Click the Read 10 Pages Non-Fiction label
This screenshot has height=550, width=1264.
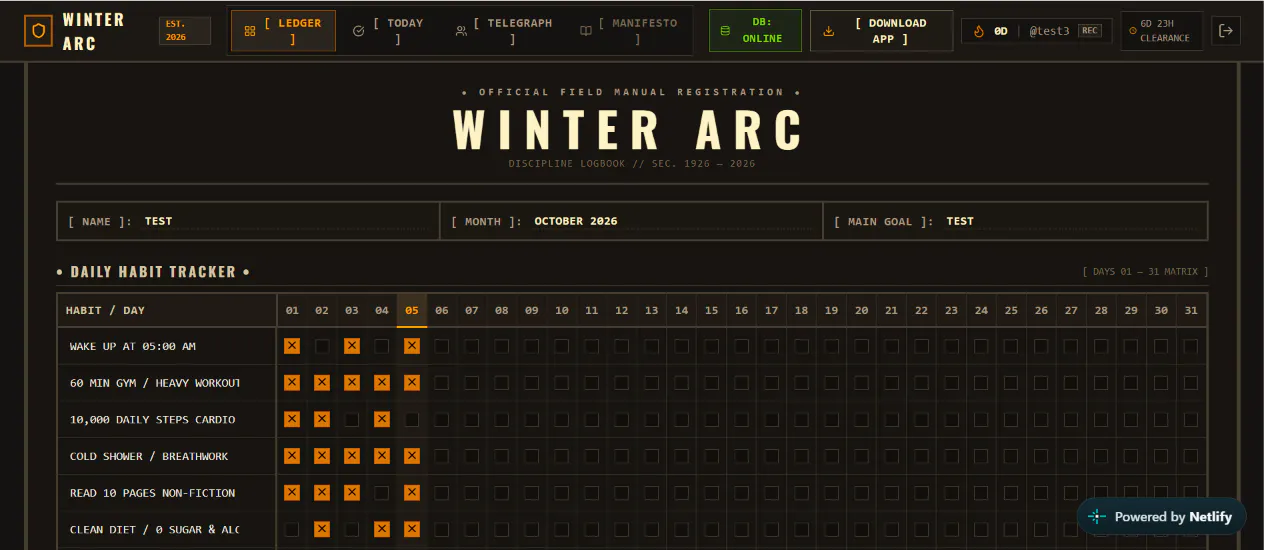[x=153, y=493]
